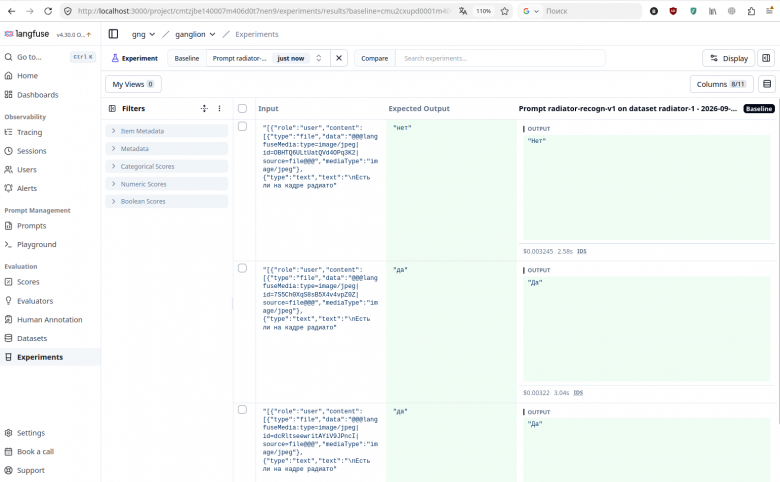Open the Columns 8/11 selector
This screenshot has height=482, width=780.
(721, 84)
